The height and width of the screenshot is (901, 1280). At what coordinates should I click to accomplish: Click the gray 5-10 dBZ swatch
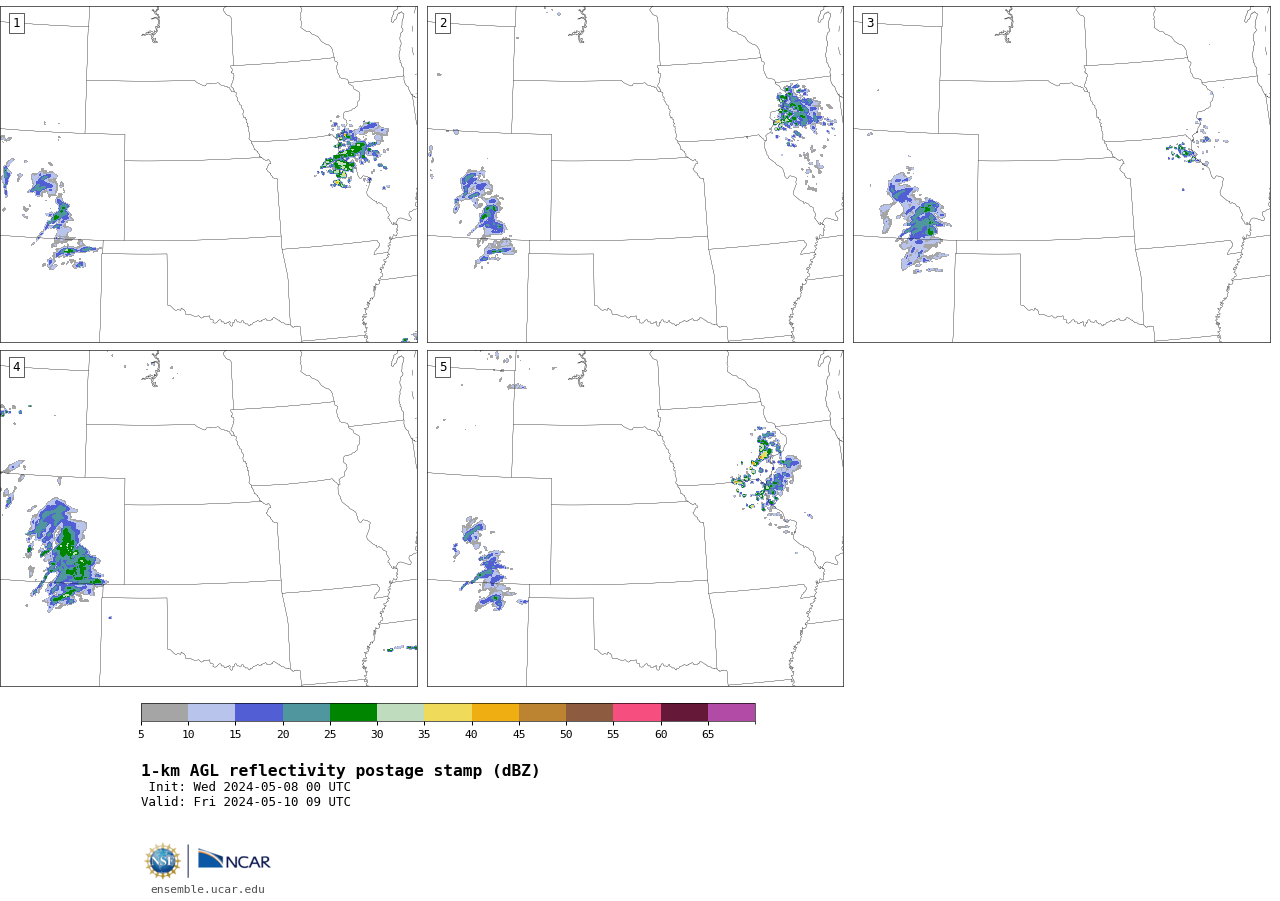164,713
